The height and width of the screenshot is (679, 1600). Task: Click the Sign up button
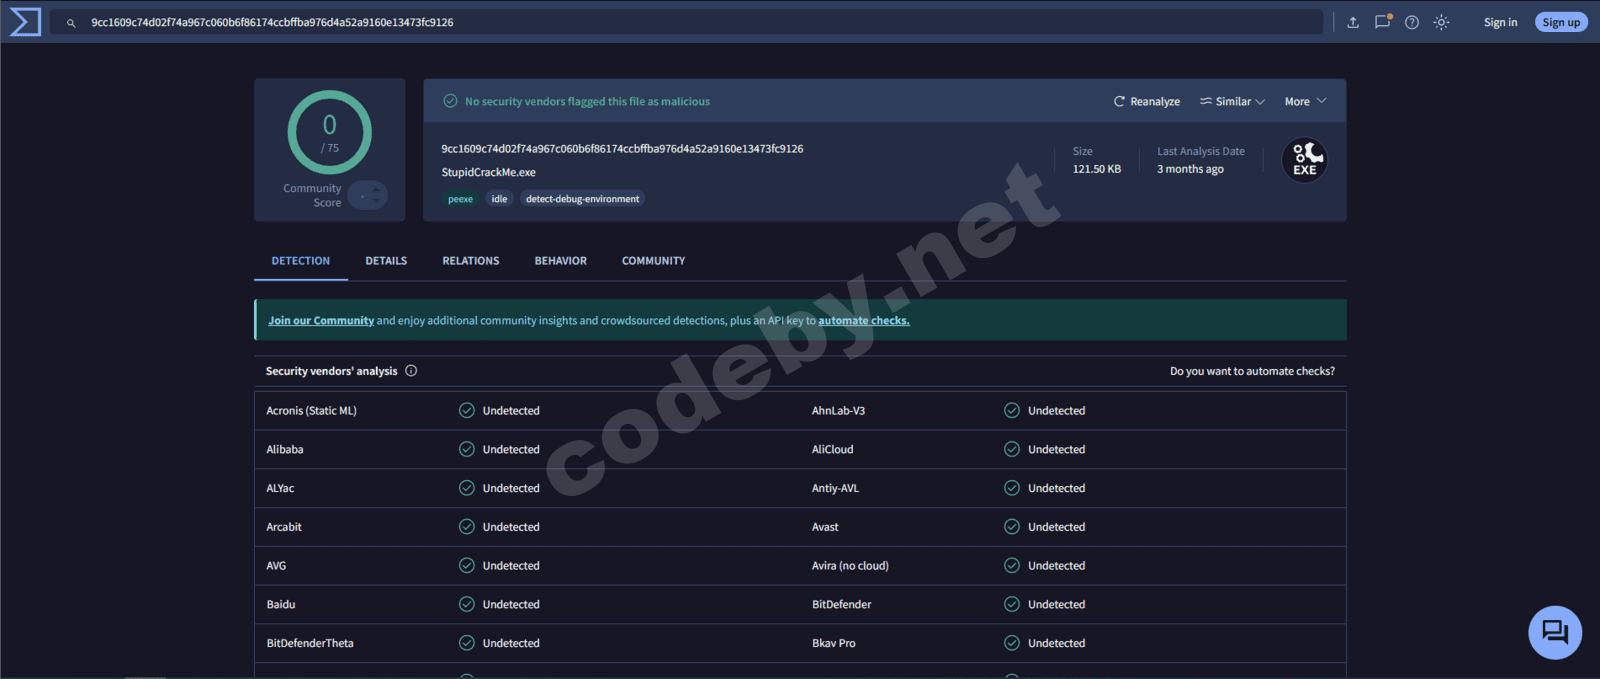[1561, 22]
